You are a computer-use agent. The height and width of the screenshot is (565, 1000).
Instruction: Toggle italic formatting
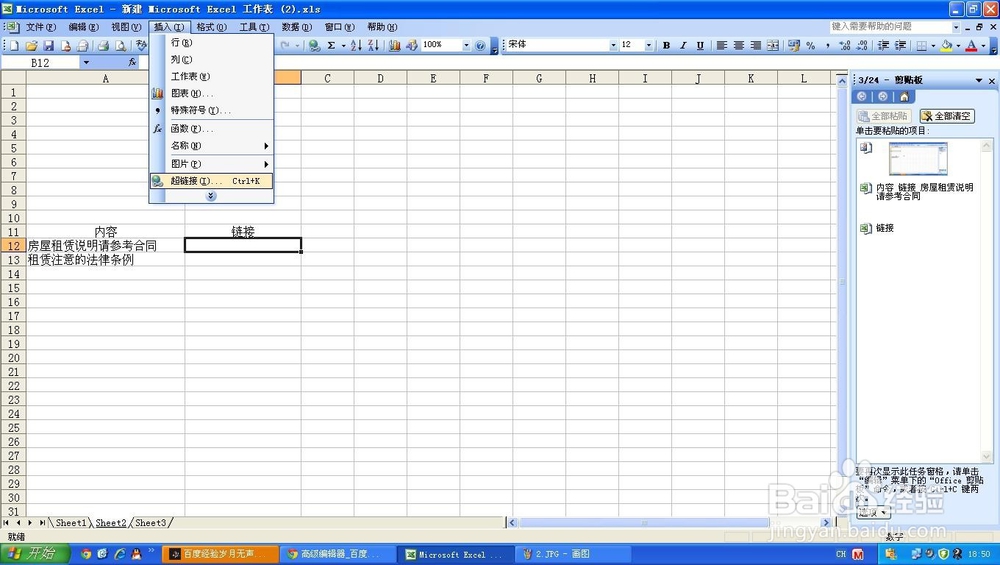tap(683, 45)
